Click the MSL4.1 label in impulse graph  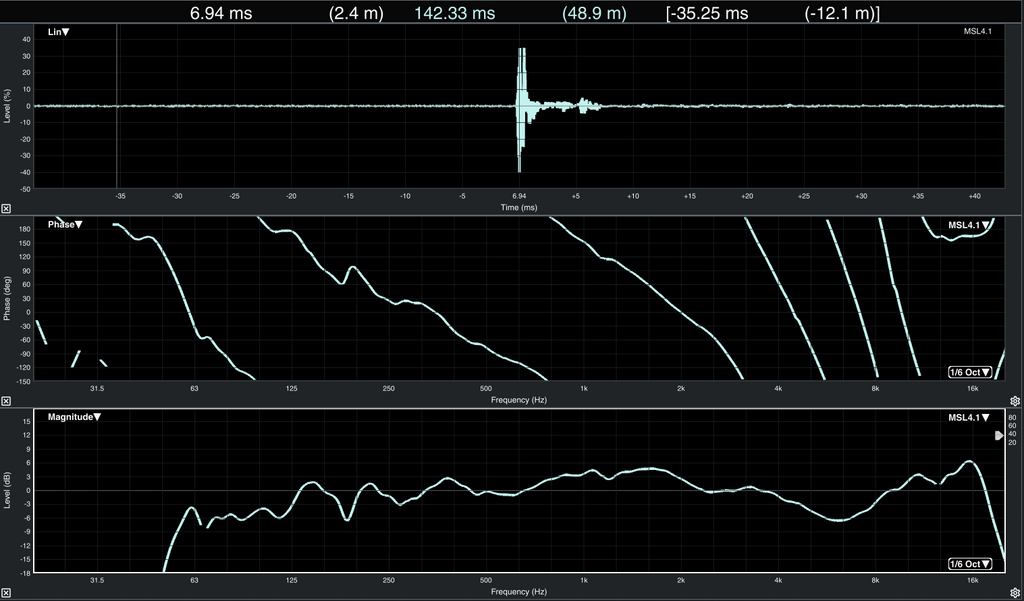(978, 31)
